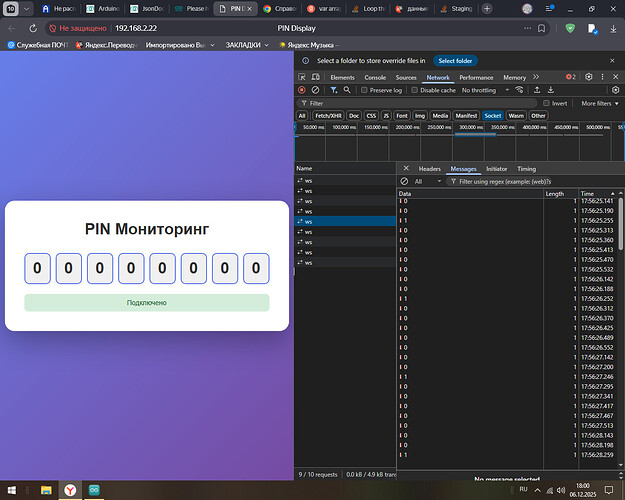
Task: Check the Invert filter checkbox
Action: (546, 103)
